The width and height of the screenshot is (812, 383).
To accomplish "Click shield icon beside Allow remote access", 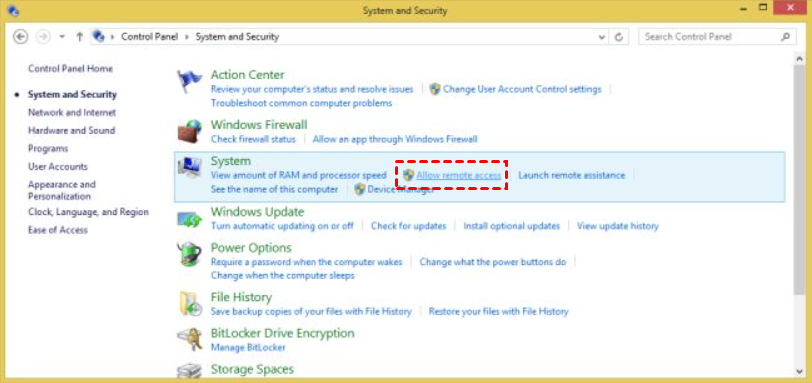I will tap(409, 175).
